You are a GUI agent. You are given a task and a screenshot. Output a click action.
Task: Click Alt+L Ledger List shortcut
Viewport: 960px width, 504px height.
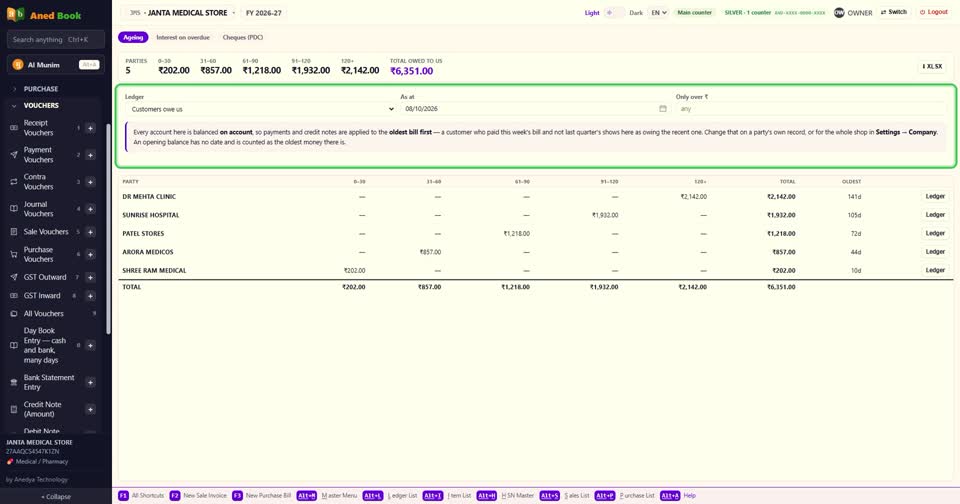tap(390, 495)
